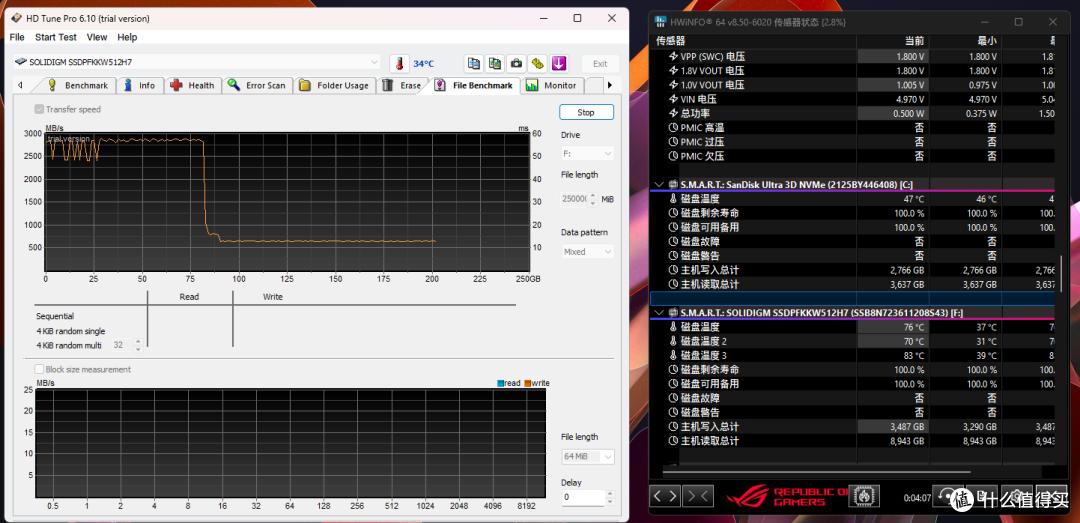
Task: Copy results as text using first toolbar icon
Action: (473, 63)
